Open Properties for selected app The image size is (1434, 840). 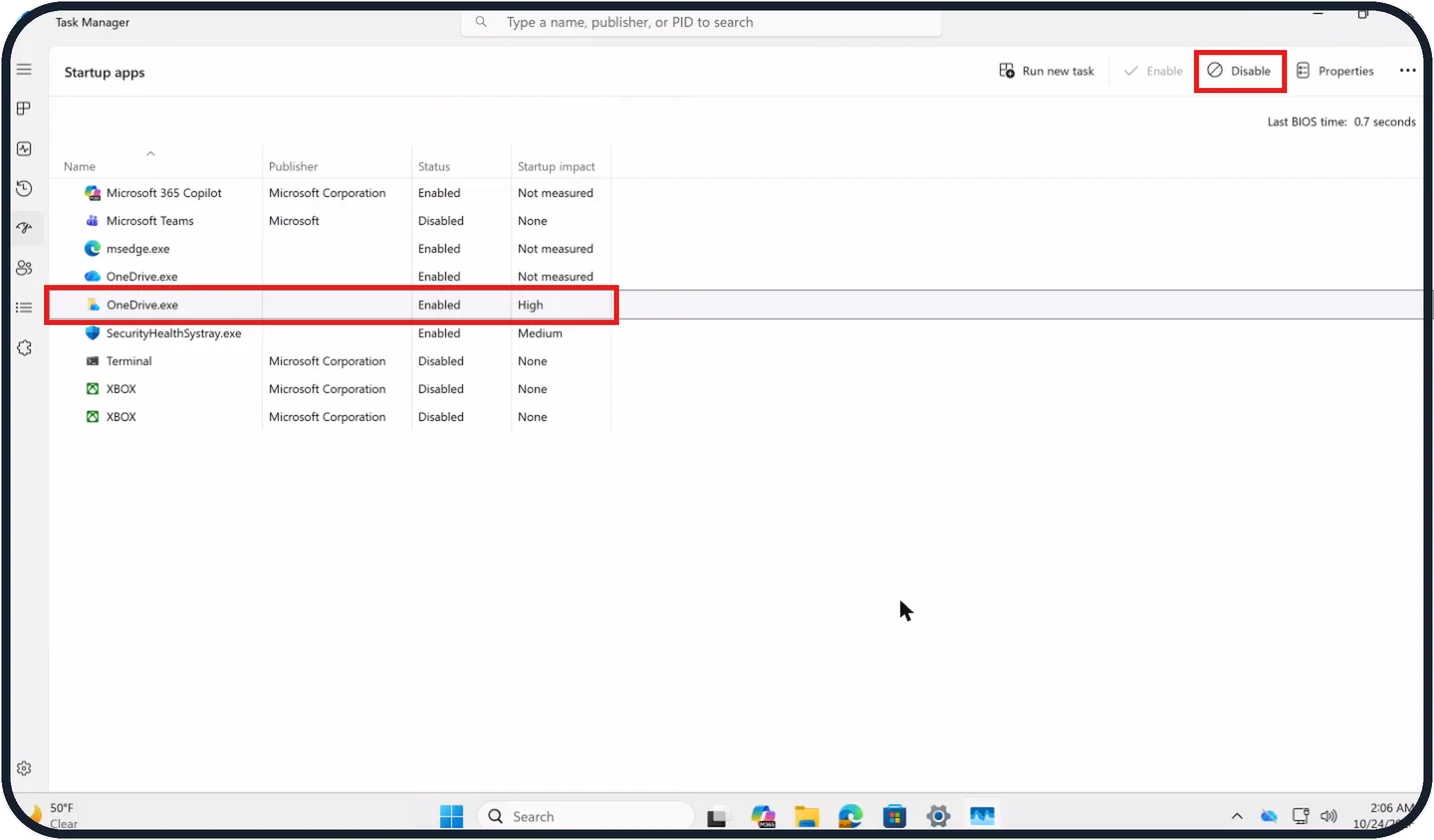[x=1334, y=71]
